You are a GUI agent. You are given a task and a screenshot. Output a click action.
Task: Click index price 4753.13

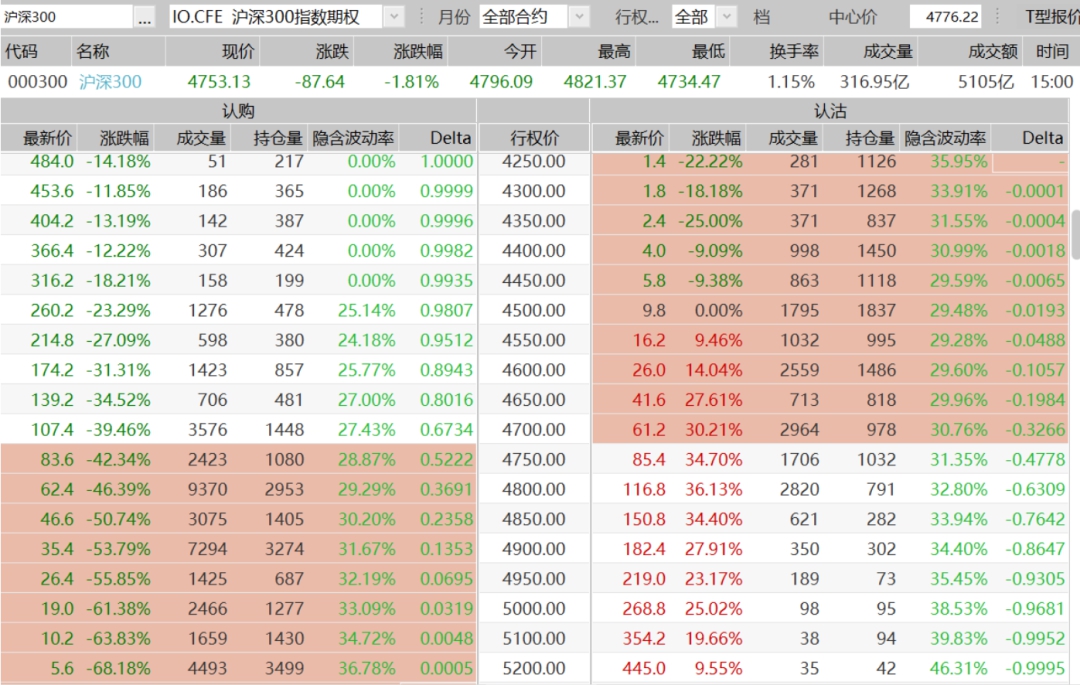pos(219,82)
